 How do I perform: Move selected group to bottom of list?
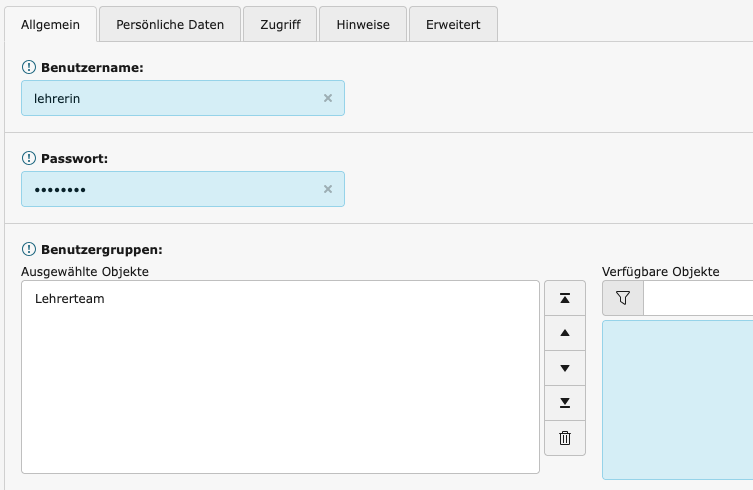565,403
